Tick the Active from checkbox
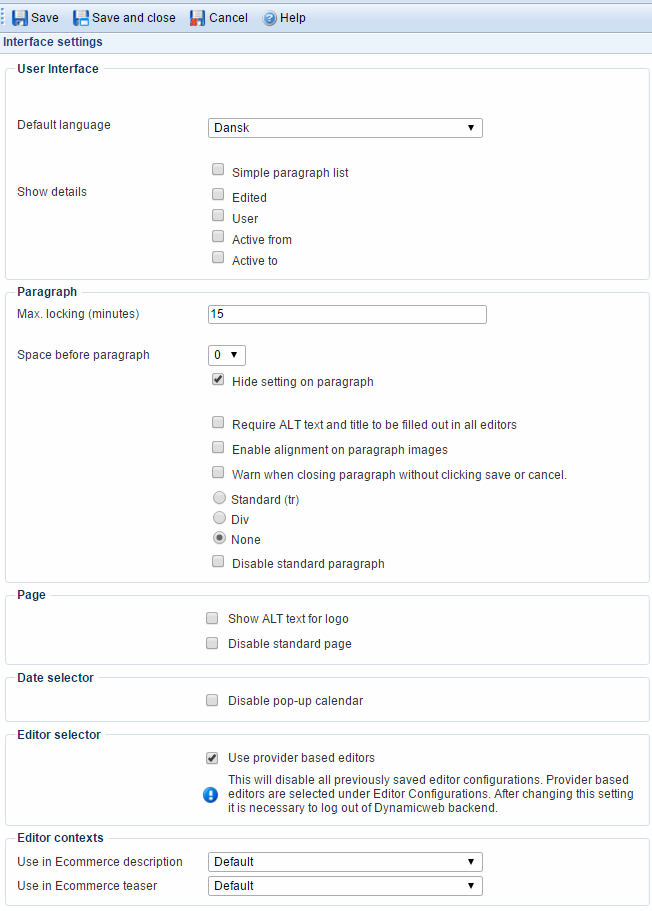Screen dimensions: 652x911 click(x=218, y=237)
